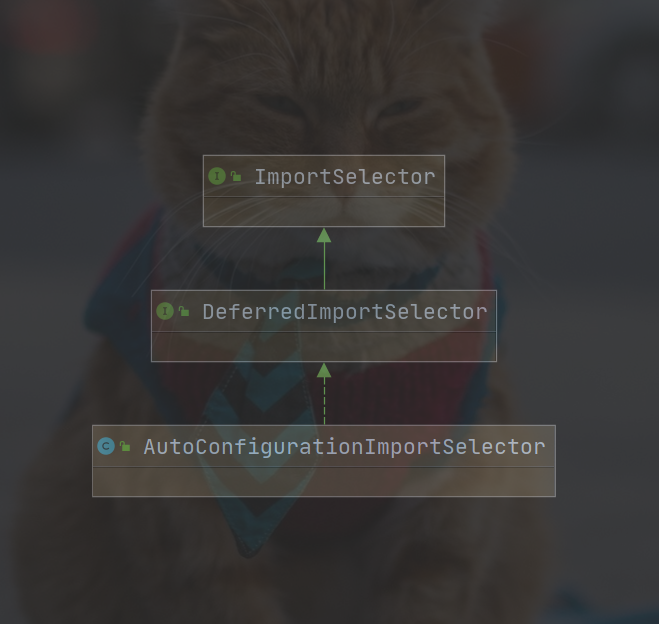The width and height of the screenshot is (659, 624).
Task: Click the empty members compartment under AutoConfigurationImportSelector
Action: pyautogui.click(x=324, y=482)
